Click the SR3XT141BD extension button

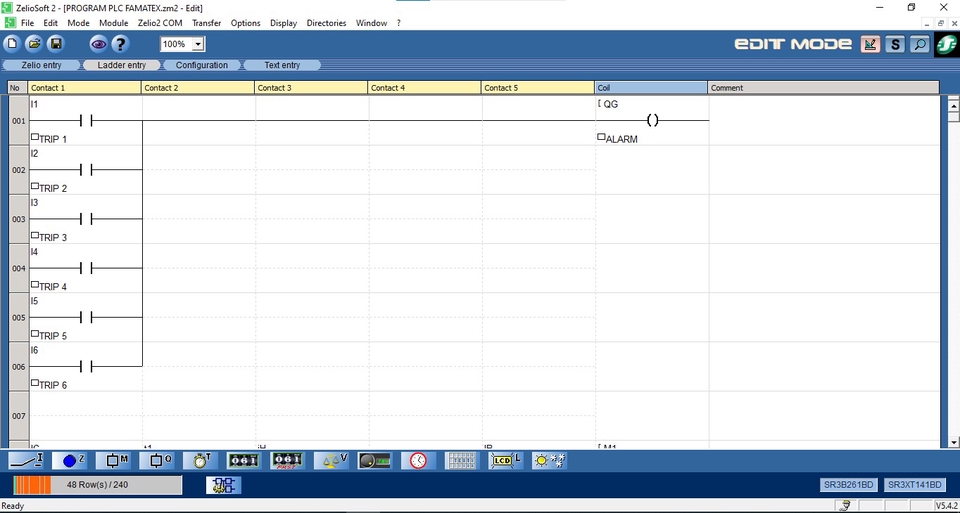(913, 485)
